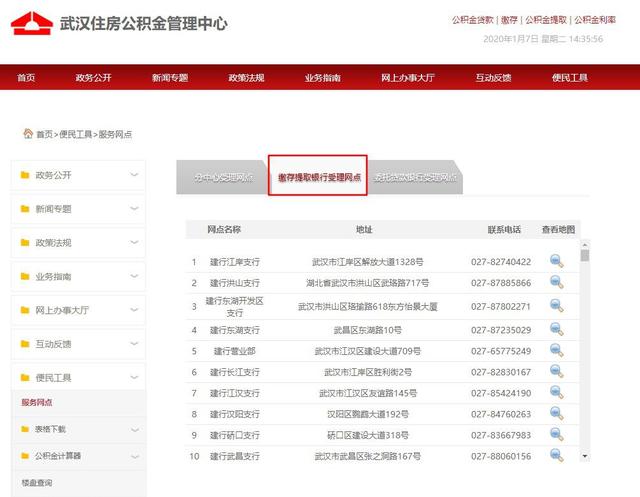View map for 建行江岸支行
This screenshot has width=640, height=497.
557,261
